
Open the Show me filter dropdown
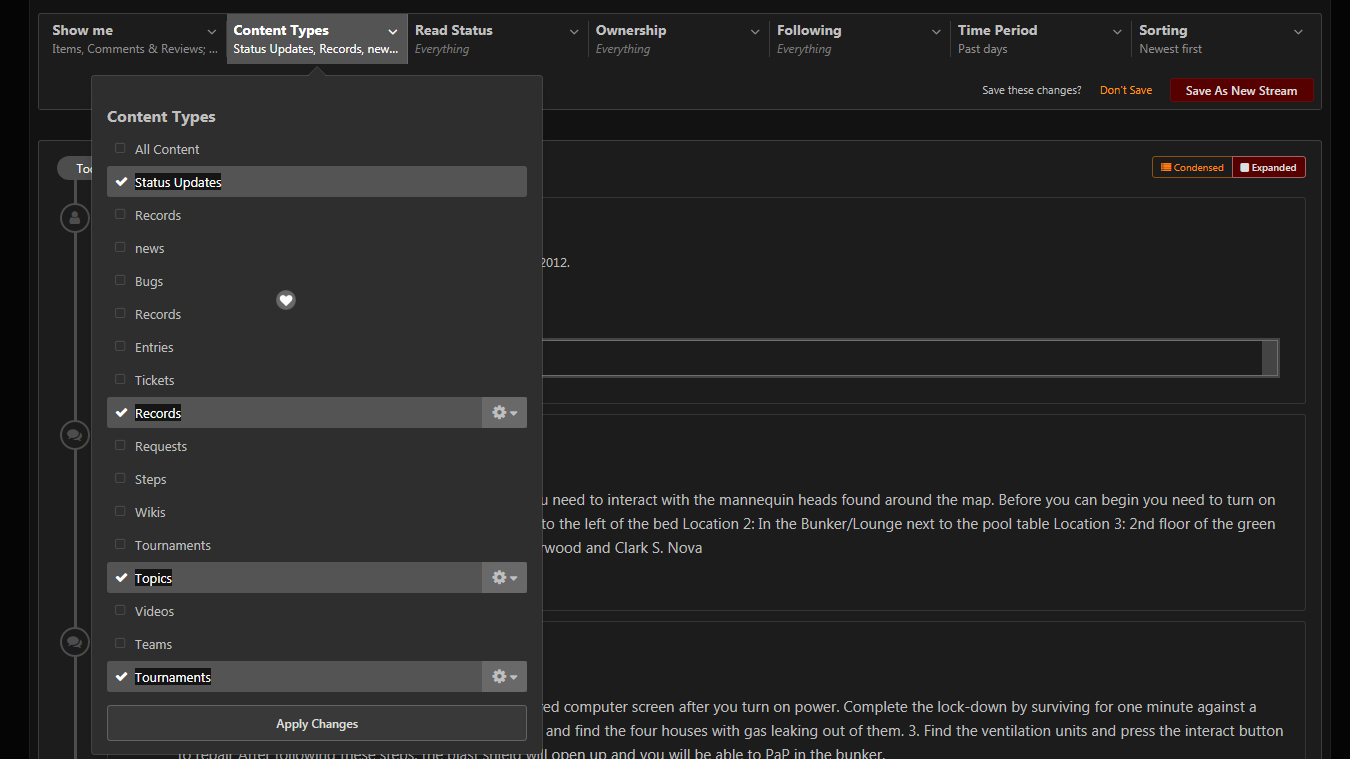tap(135, 39)
